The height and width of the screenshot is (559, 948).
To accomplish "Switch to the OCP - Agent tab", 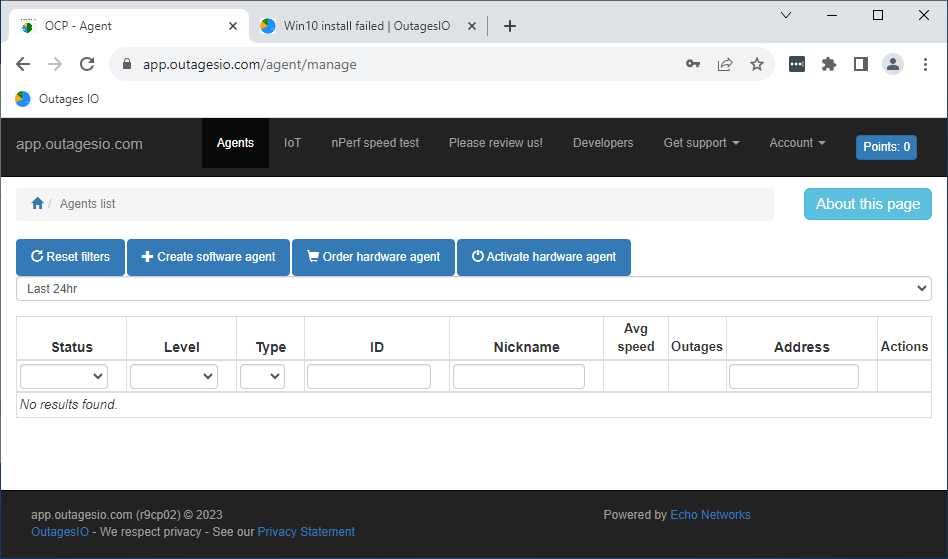I will (128, 26).
